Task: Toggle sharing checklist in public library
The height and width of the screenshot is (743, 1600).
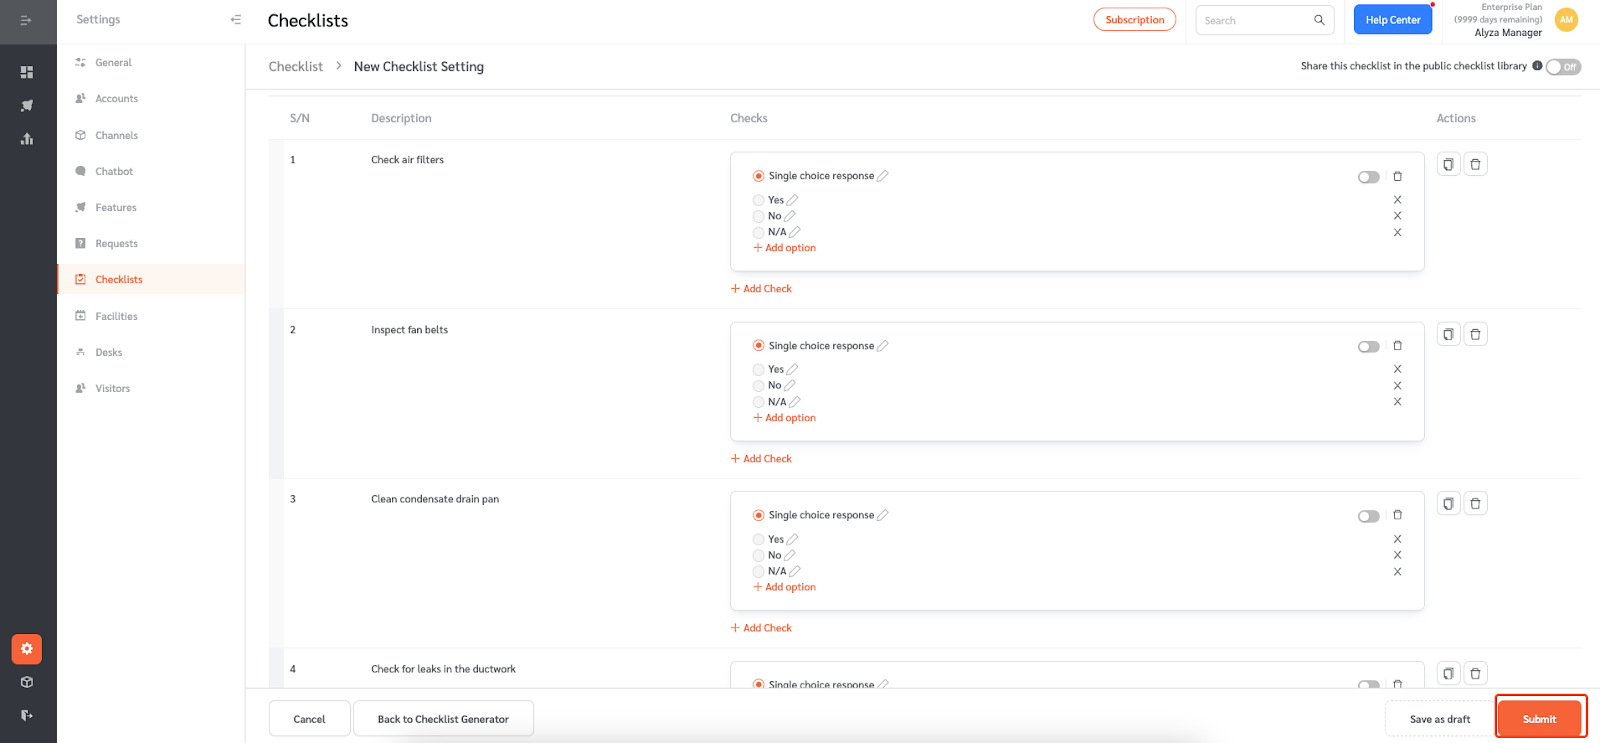Action: (1563, 67)
